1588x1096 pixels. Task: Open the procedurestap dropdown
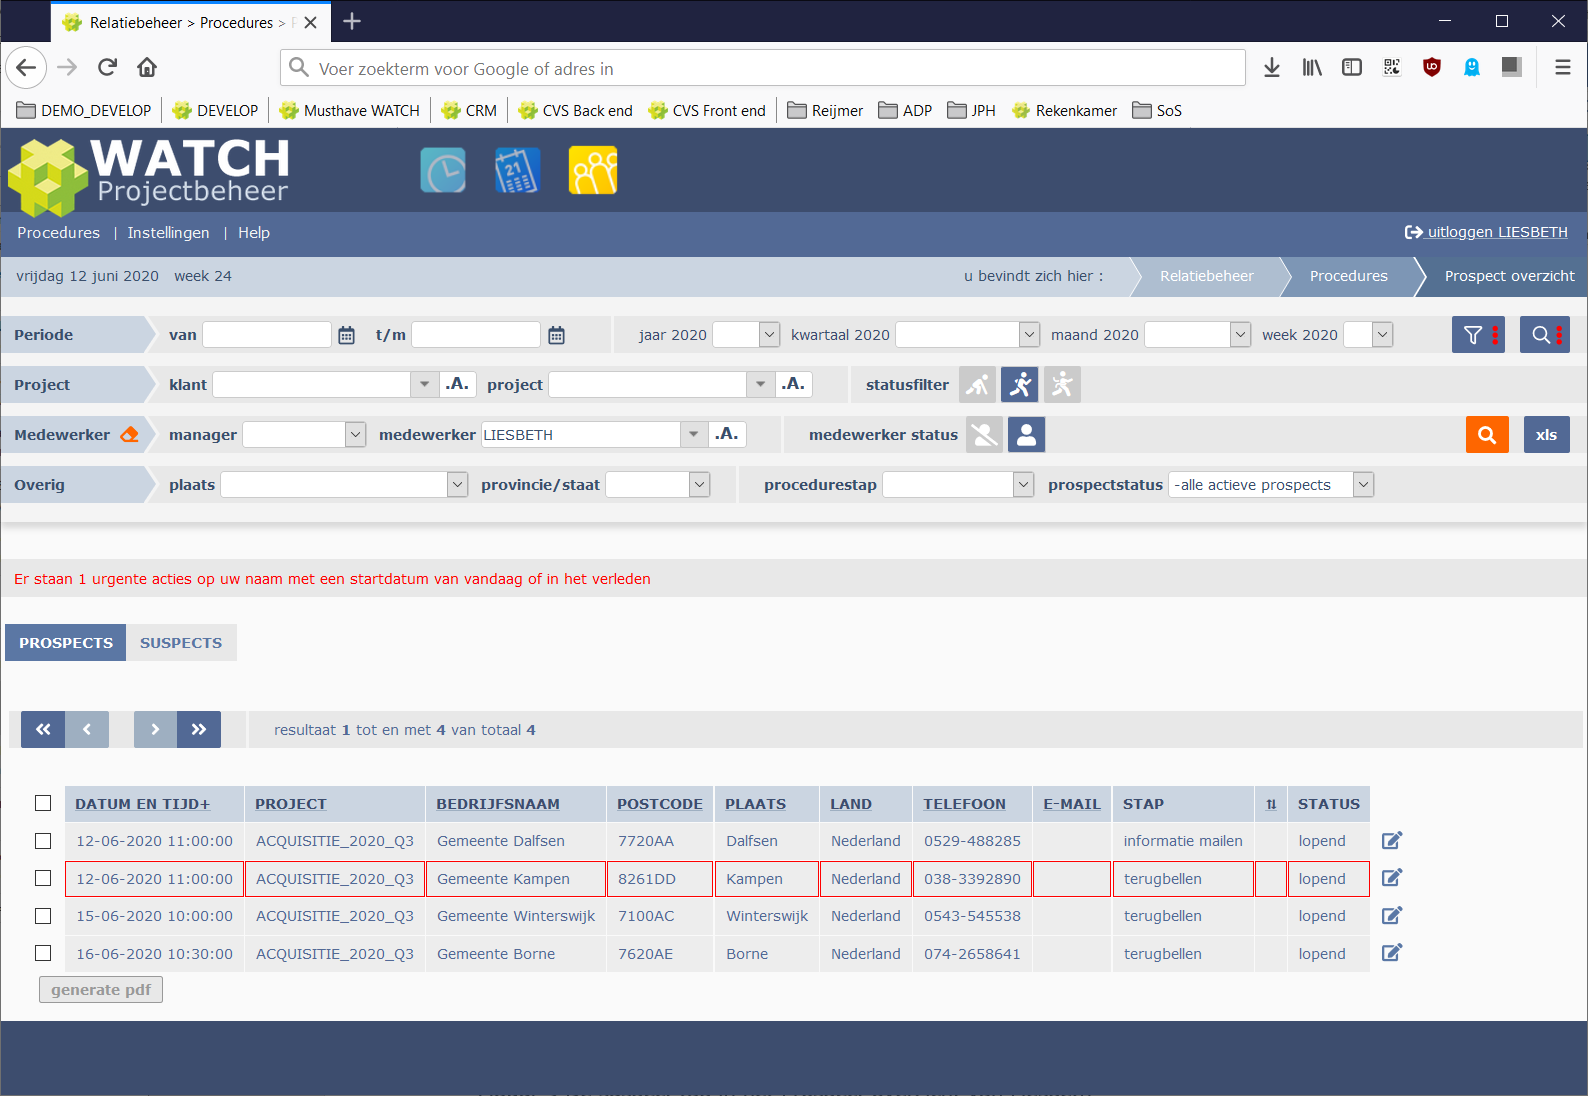(958, 484)
